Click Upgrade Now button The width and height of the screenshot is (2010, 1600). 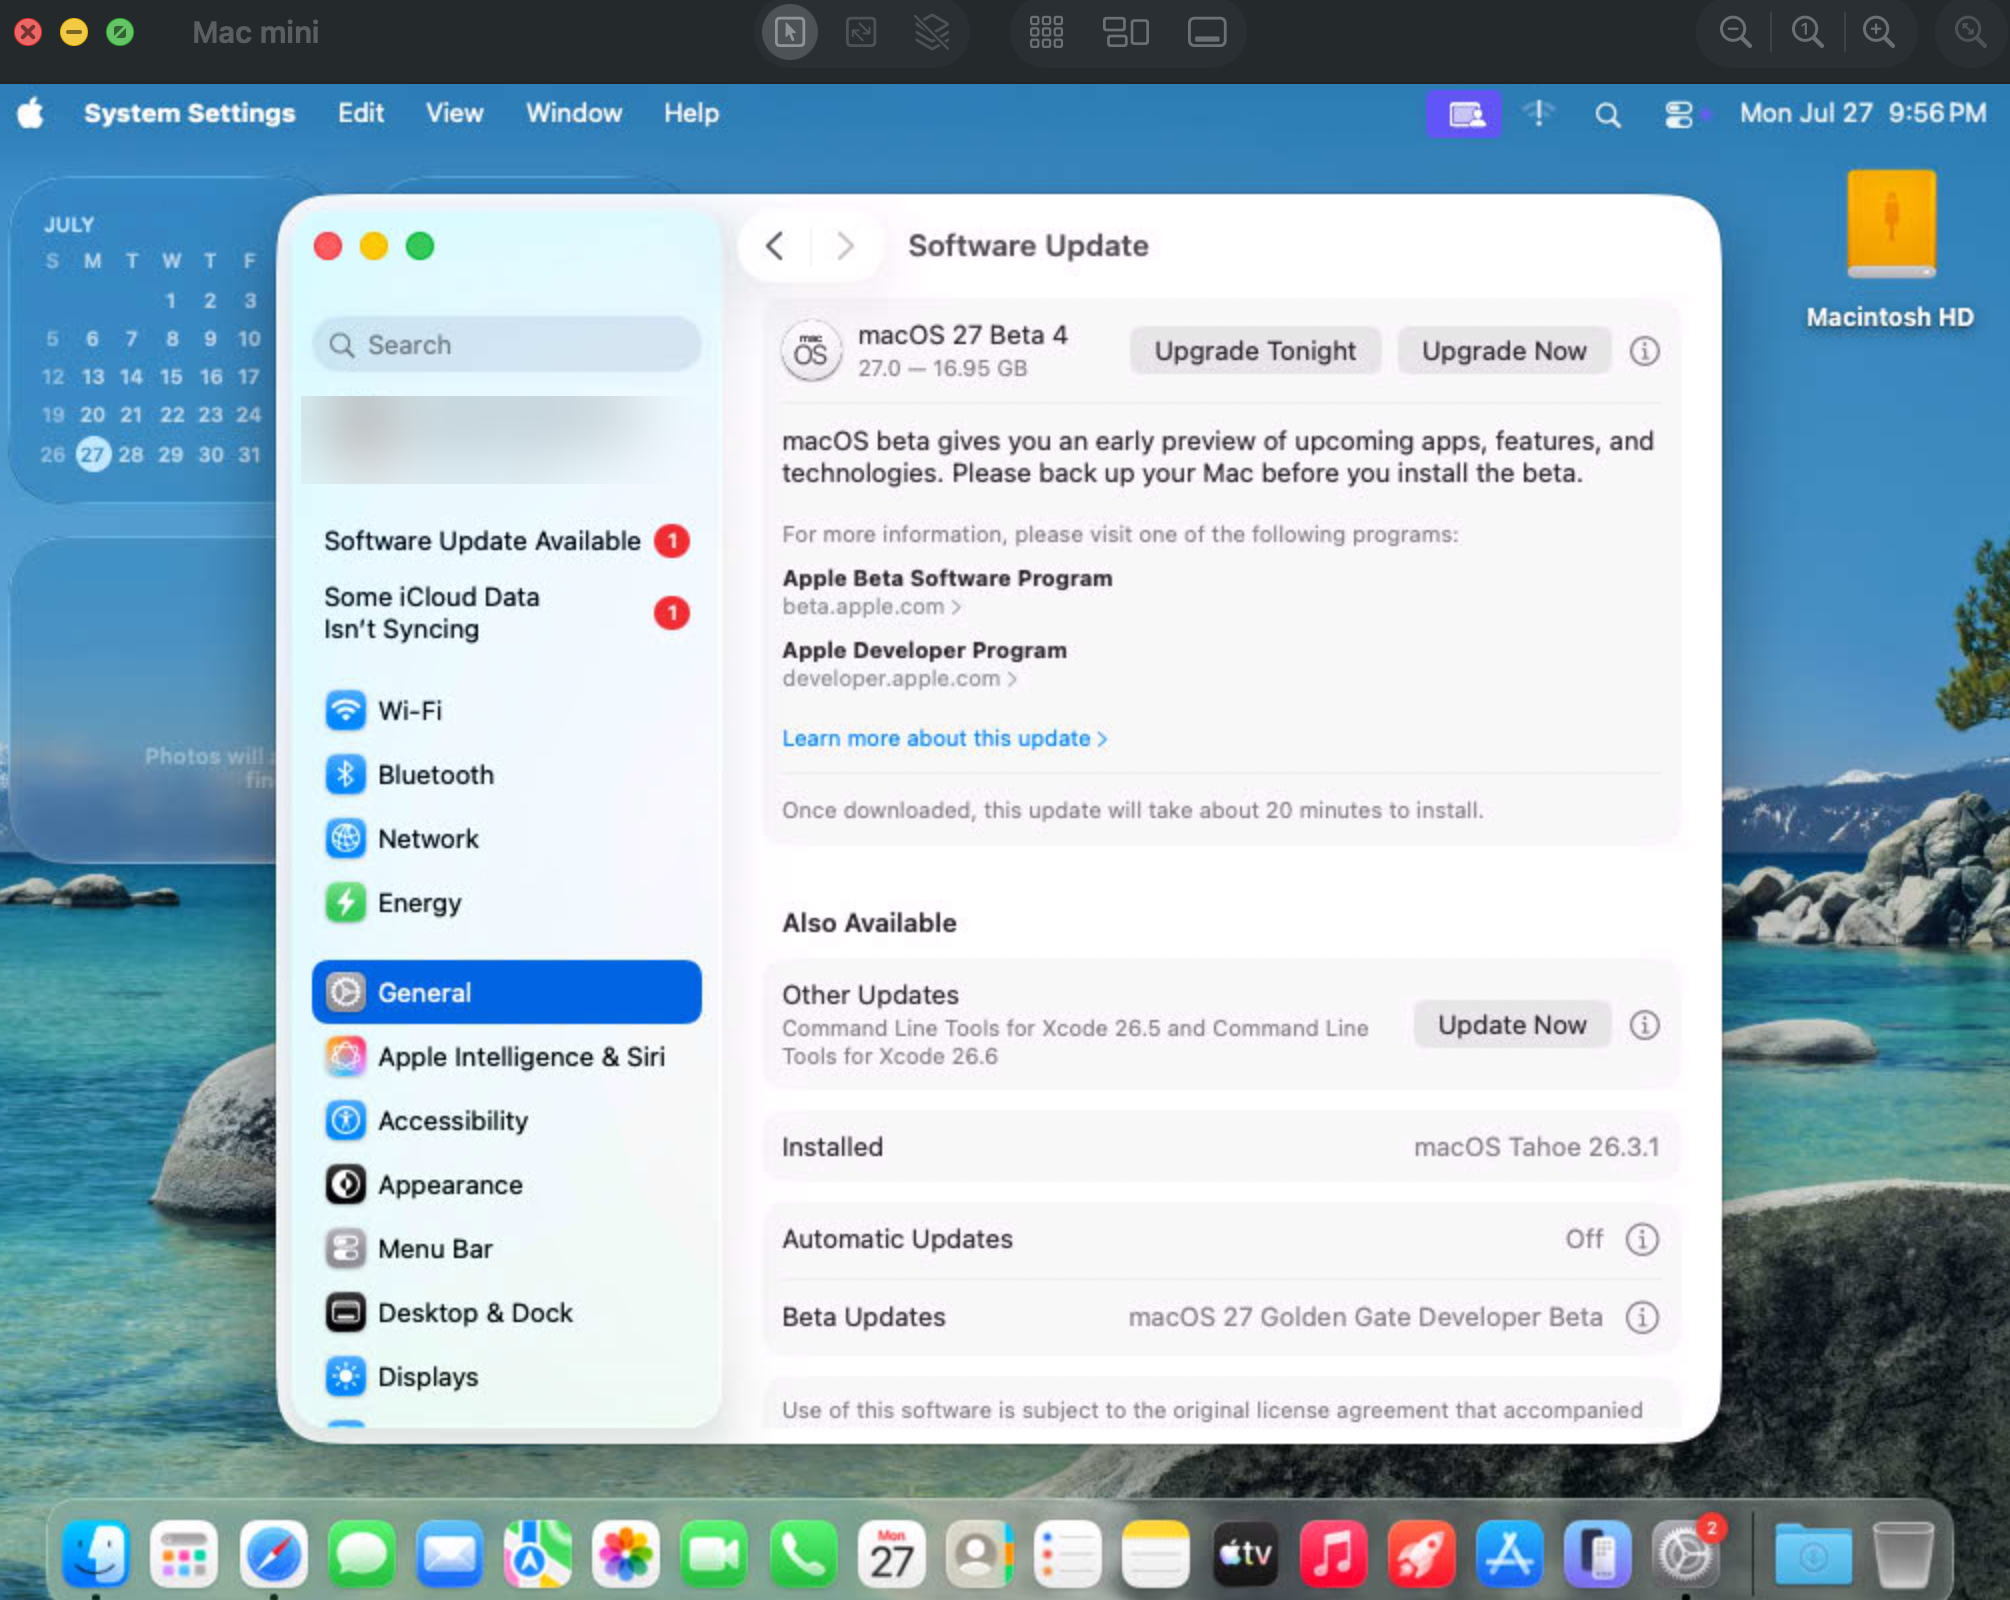pyautogui.click(x=1504, y=351)
